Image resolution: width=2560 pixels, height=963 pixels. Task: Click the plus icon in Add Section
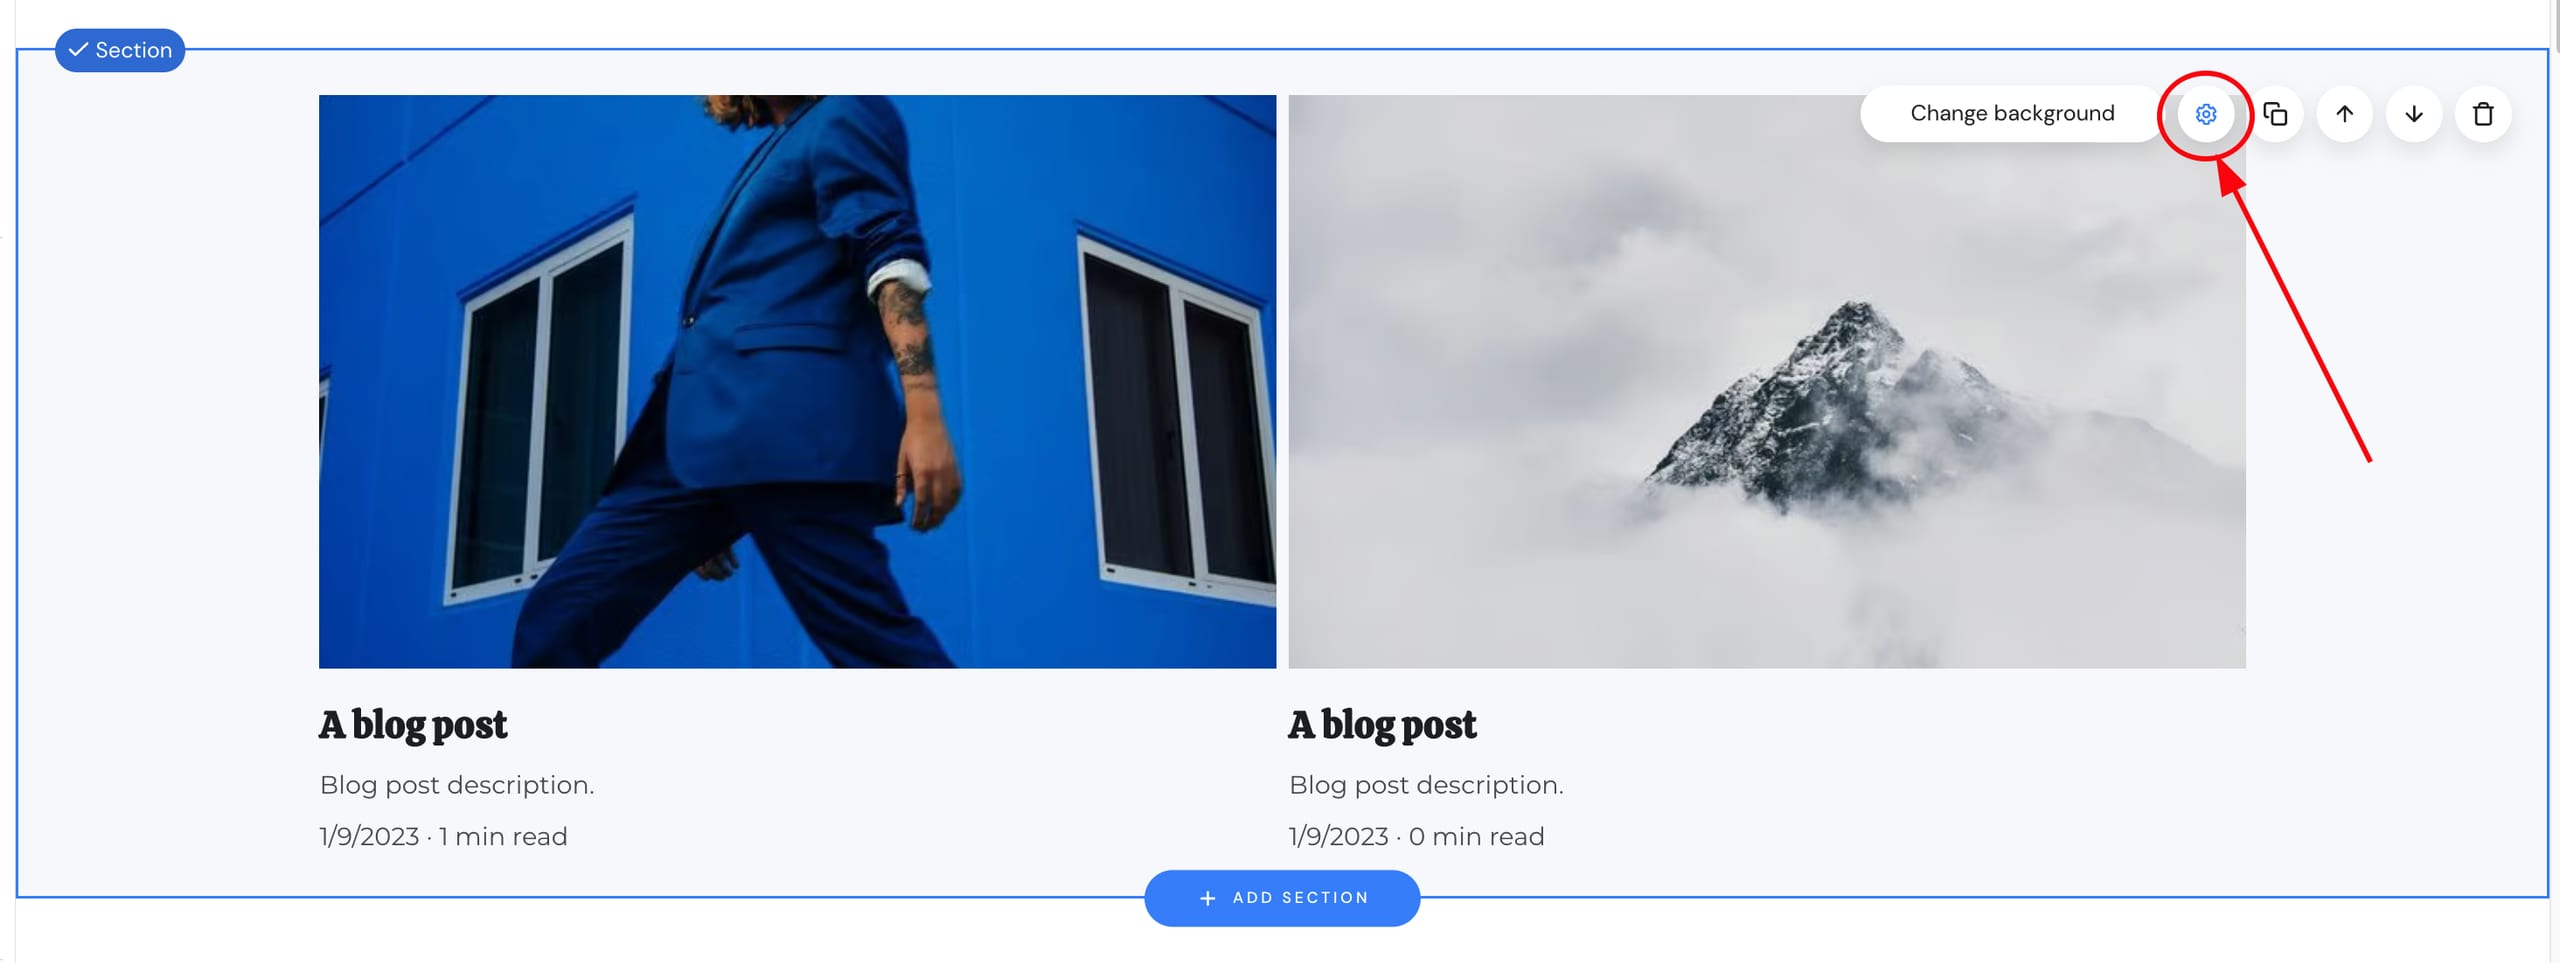pyautogui.click(x=1207, y=899)
